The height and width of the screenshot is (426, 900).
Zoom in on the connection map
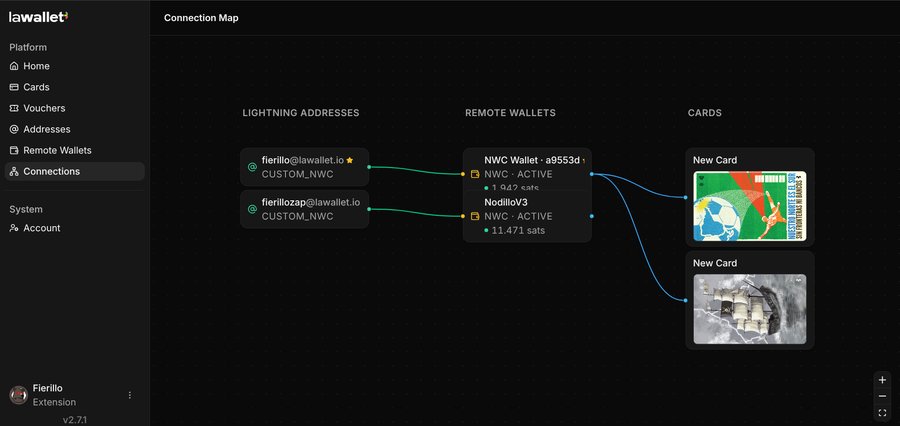pyautogui.click(x=882, y=380)
